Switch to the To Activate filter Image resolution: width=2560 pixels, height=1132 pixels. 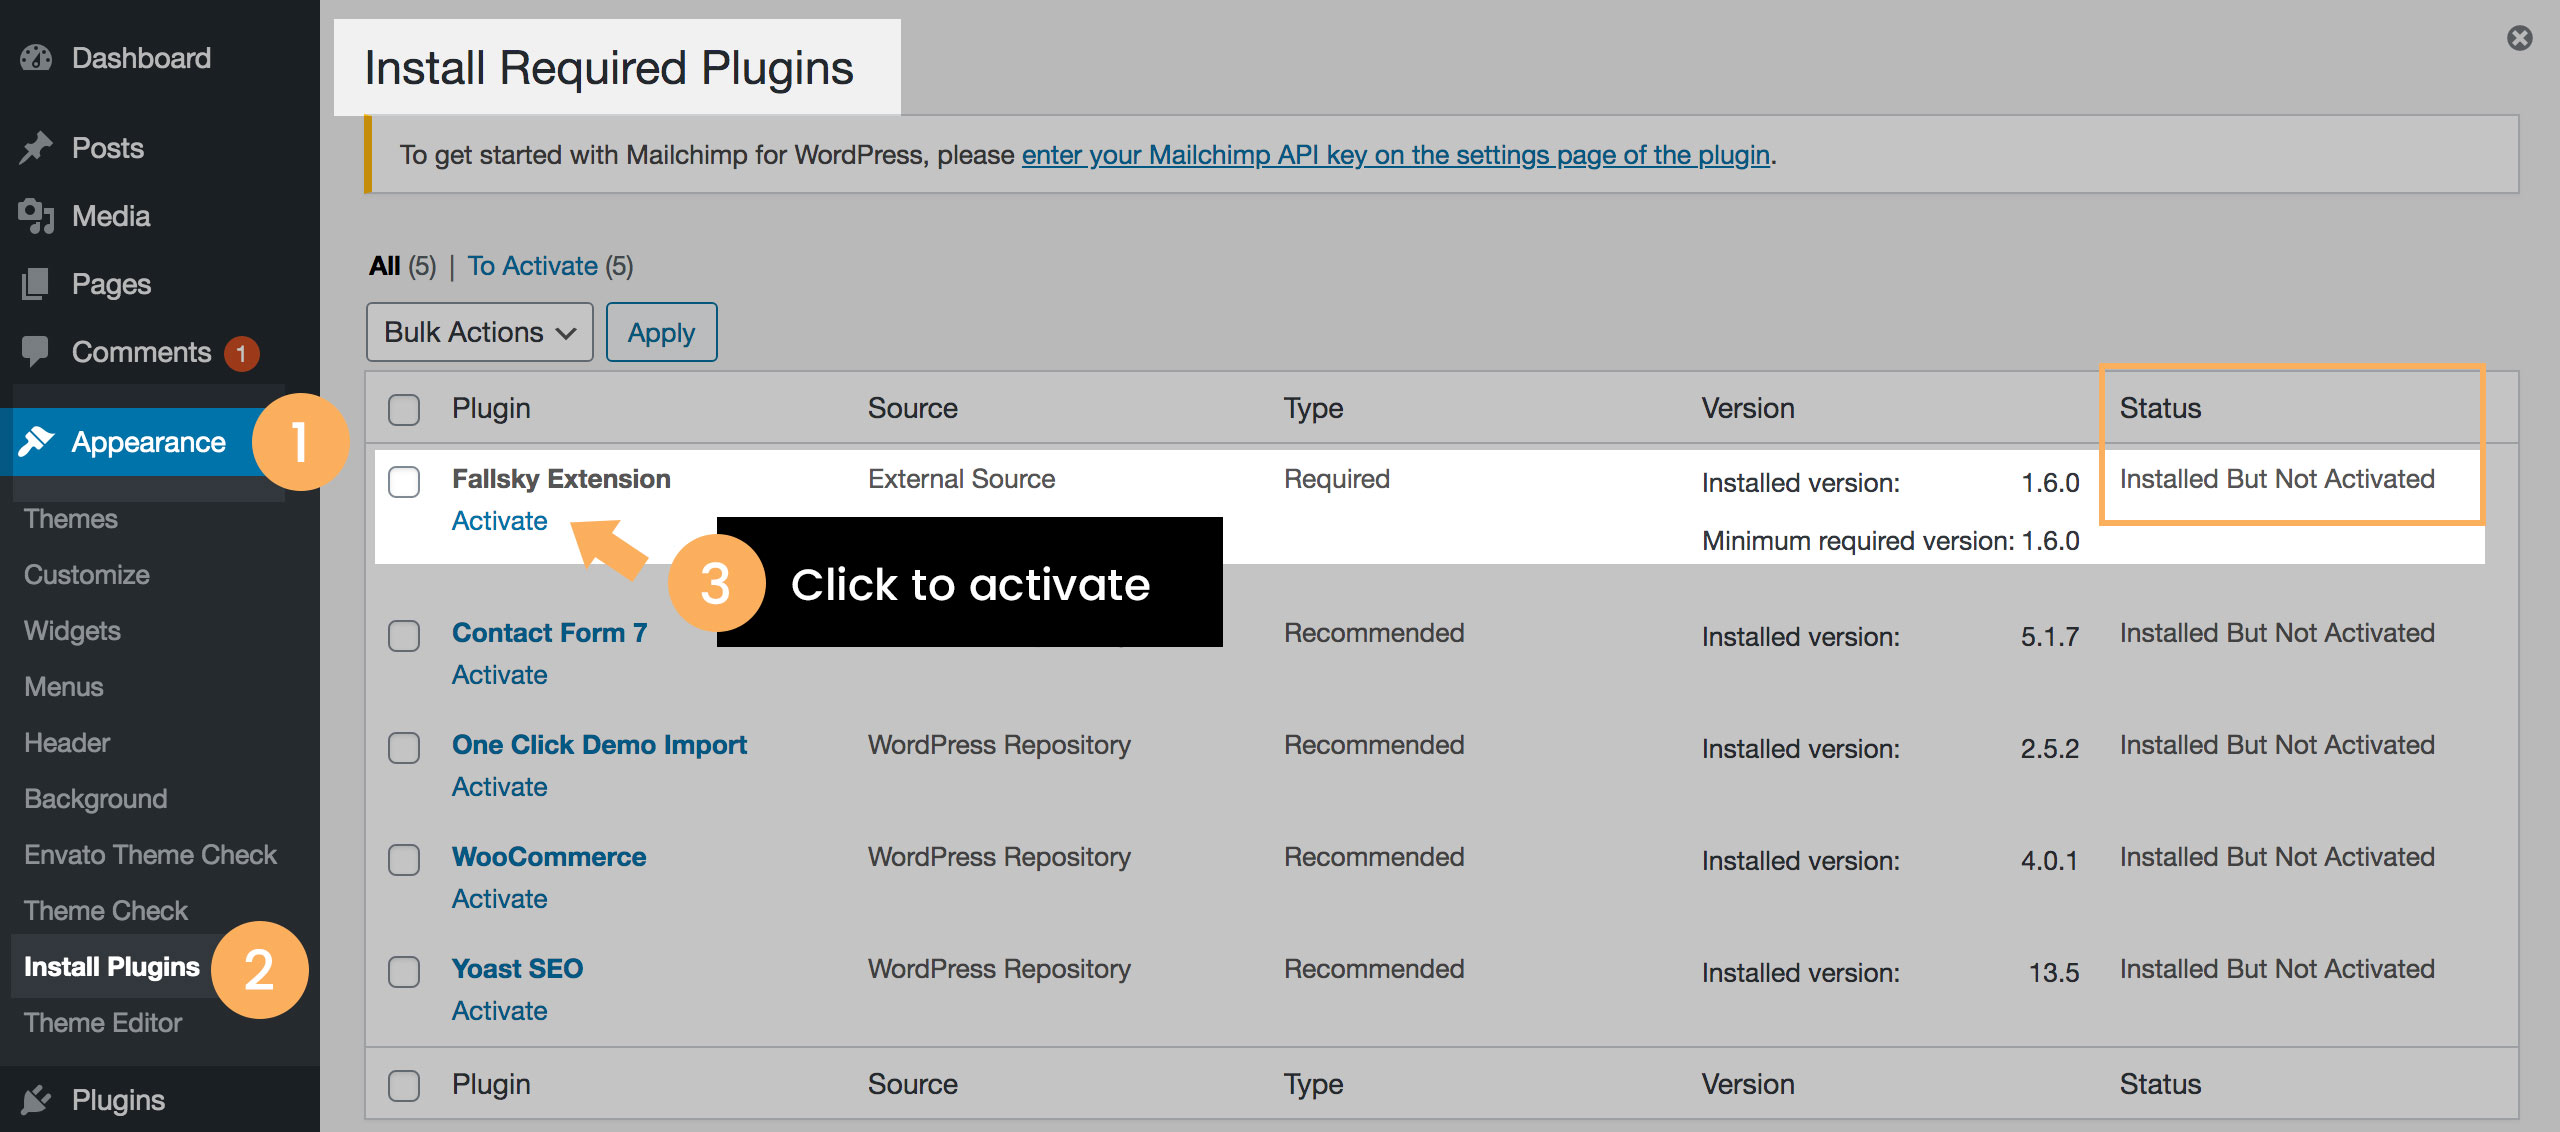533,265
